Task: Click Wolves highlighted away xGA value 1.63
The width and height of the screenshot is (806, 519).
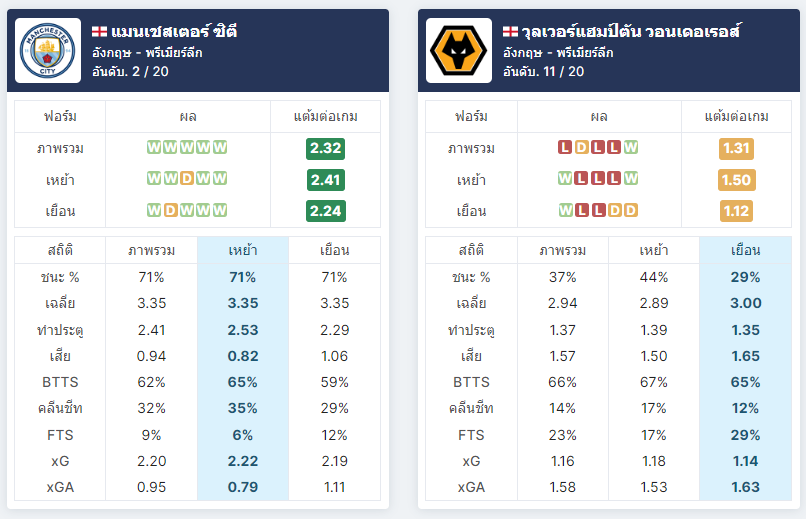Action: click(x=745, y=487)
